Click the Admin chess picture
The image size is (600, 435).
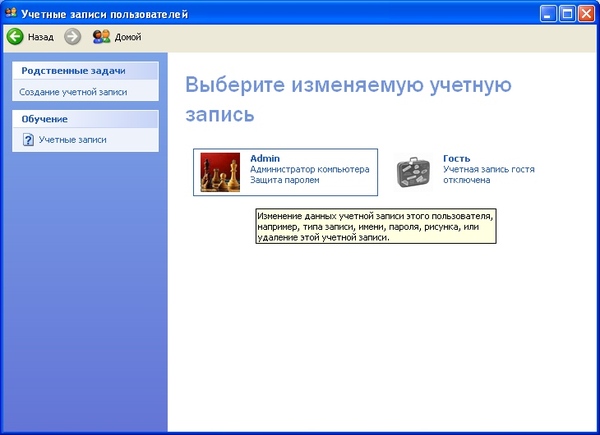(x=220, y=172)
